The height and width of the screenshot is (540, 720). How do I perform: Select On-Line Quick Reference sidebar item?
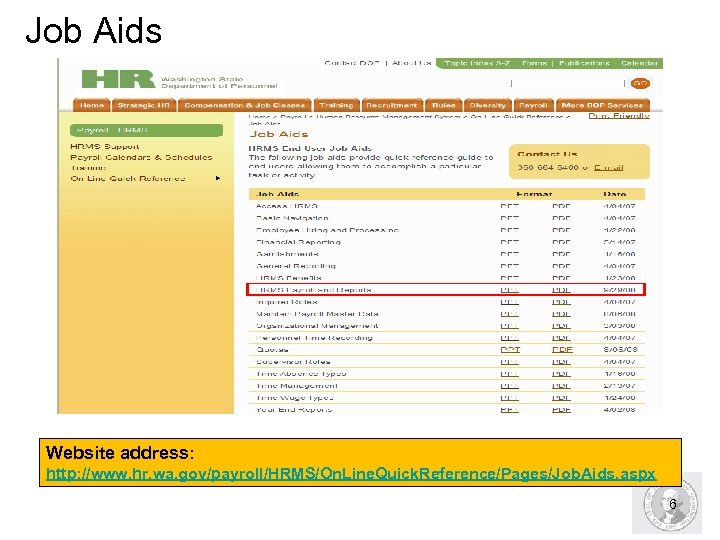coord(128,178)
